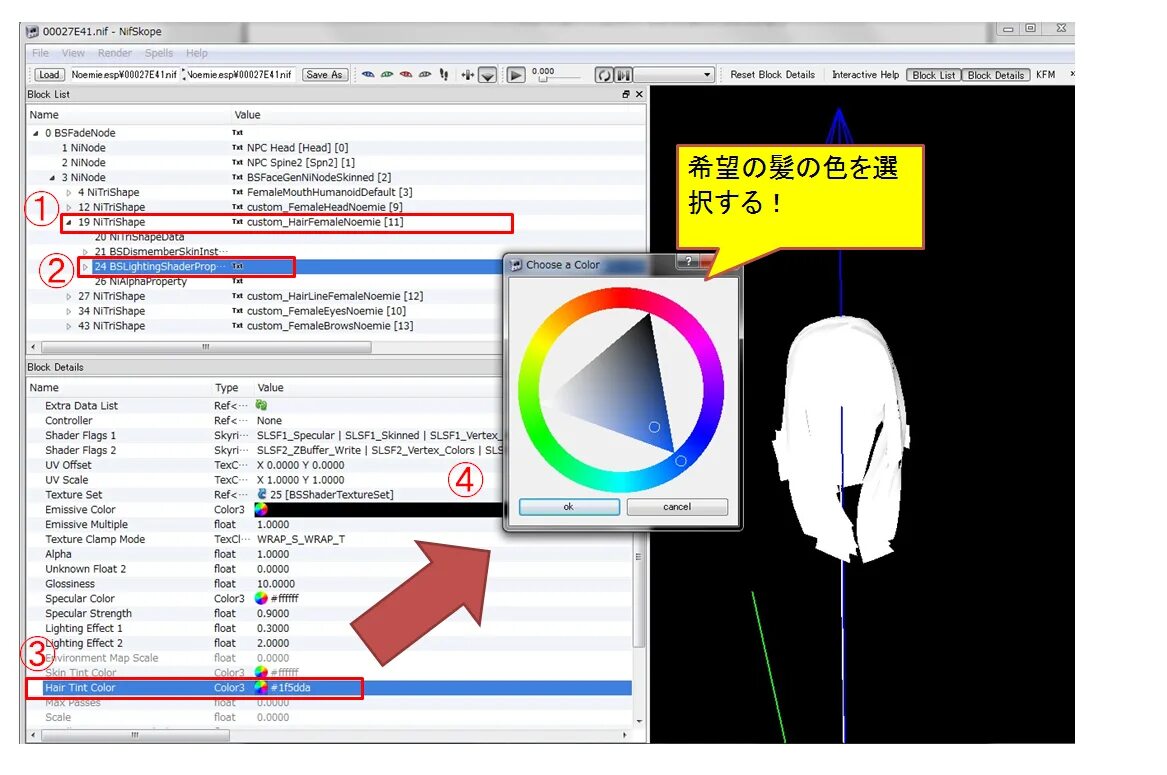Click the blue eye view icon
Image resolution: width=1167 pixels, height=775 pixels.
[x=368, y=74]
